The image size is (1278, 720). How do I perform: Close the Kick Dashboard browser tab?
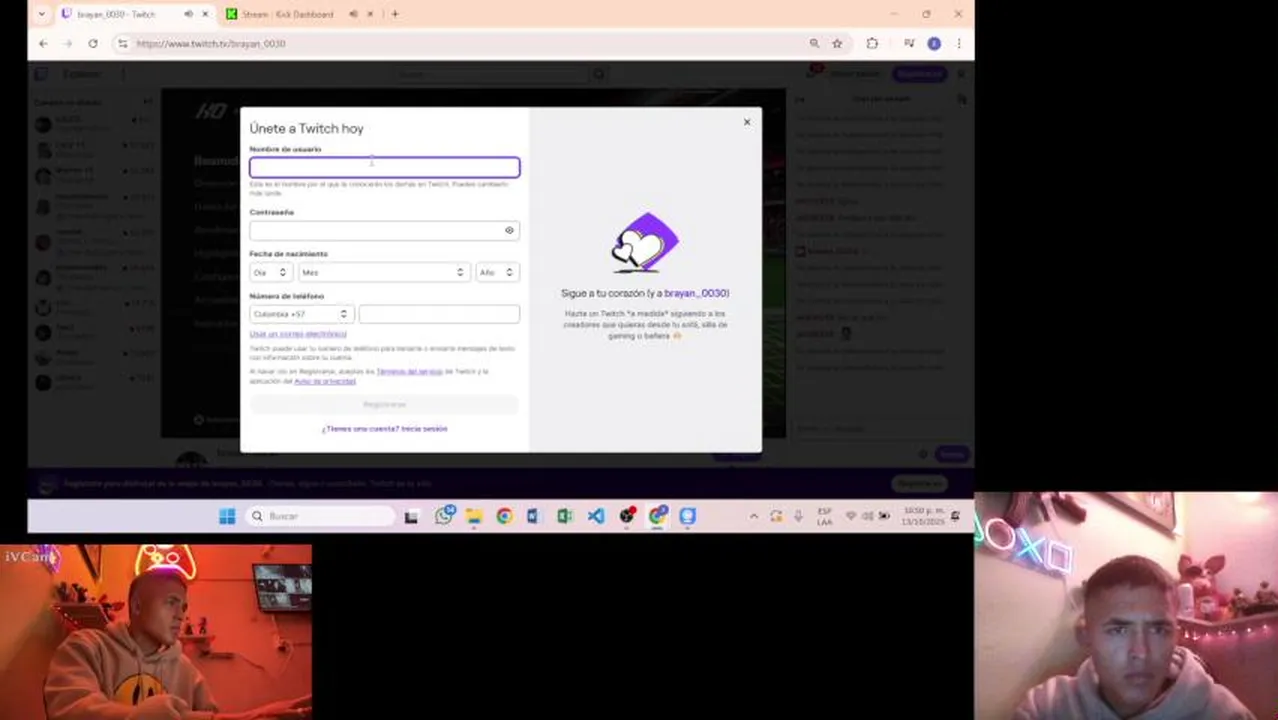[x=370, y=14]
